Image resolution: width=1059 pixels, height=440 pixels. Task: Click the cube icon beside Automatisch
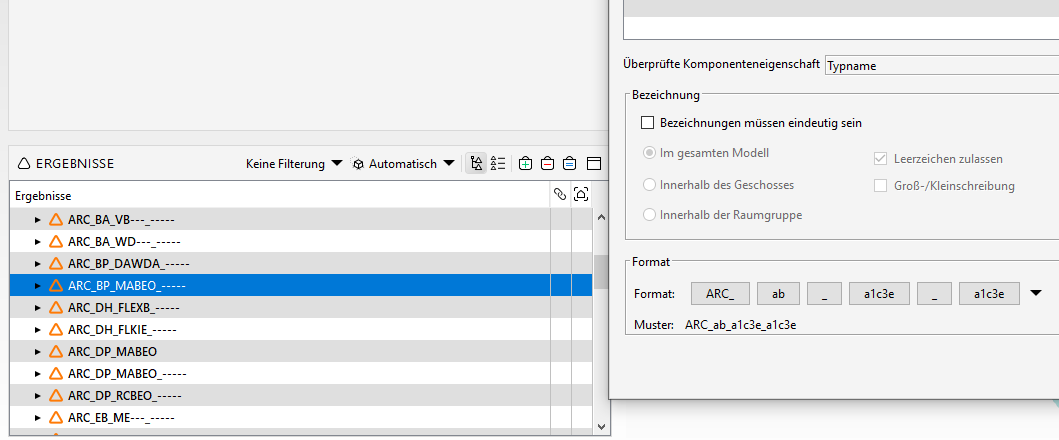tap(359, 164)
